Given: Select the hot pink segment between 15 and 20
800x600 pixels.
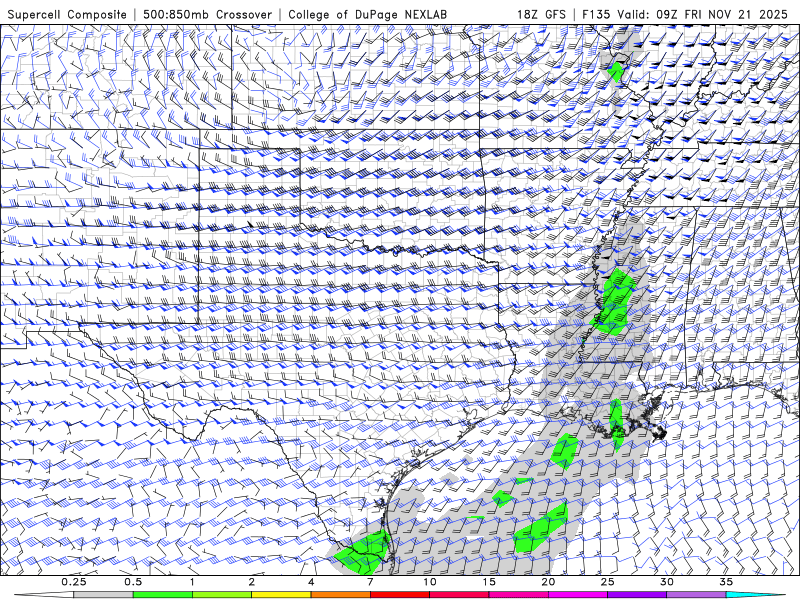Looking at the screenshot, I should click(x=518, y=595).
